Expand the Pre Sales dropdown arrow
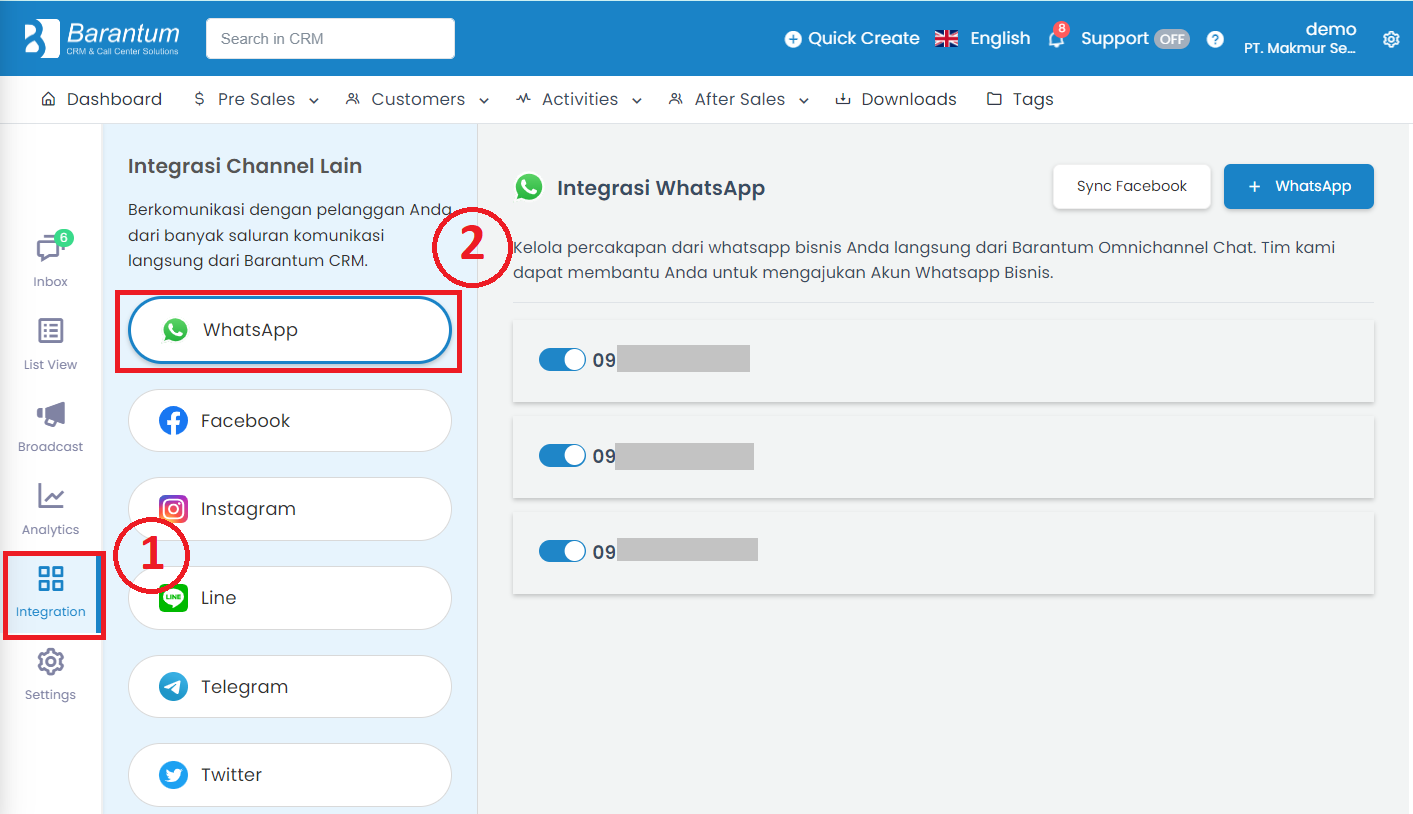 click(314, 100)
